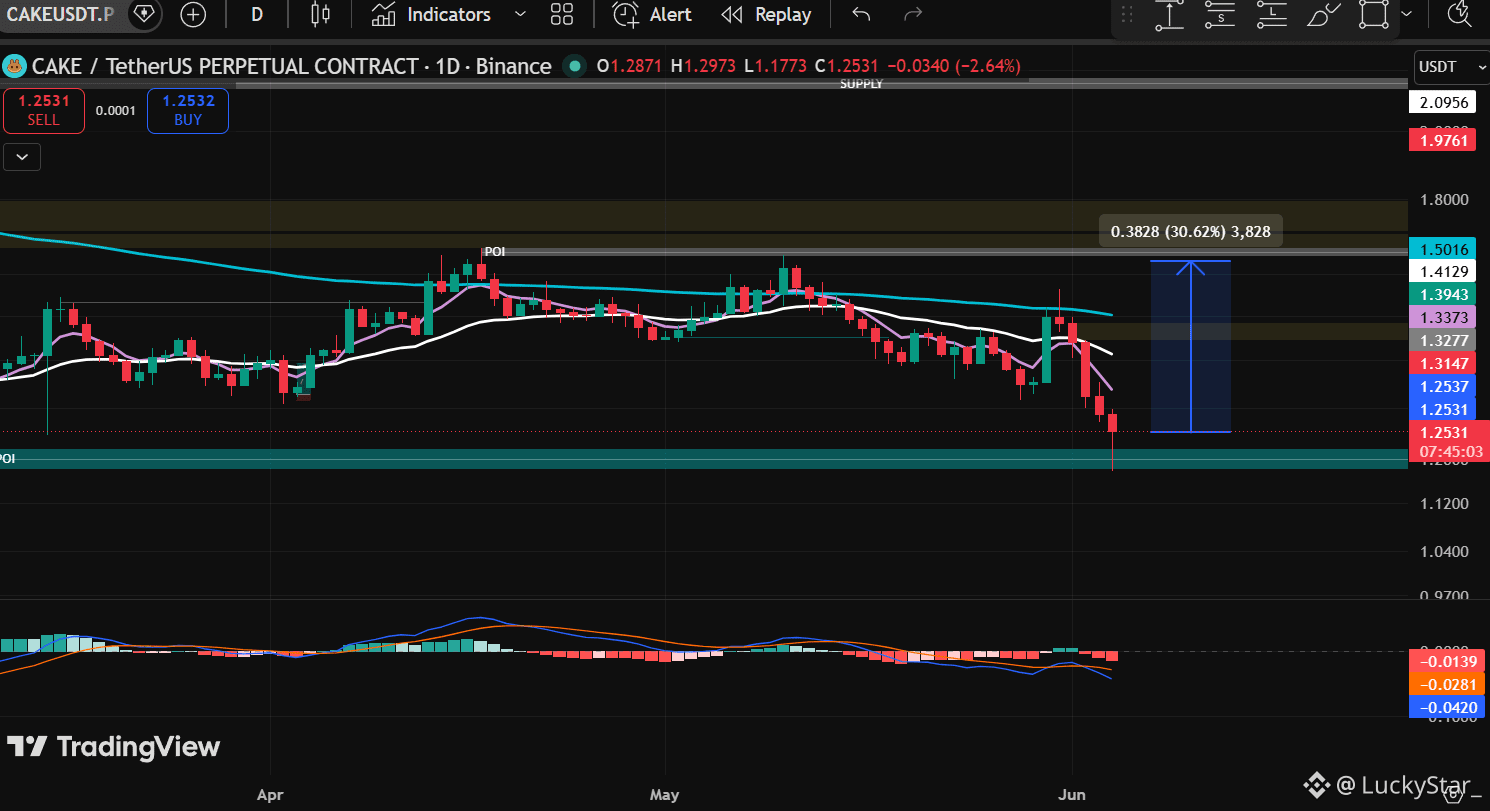Open chart settings hexagon icon at bottom right

coord(1452,794)
